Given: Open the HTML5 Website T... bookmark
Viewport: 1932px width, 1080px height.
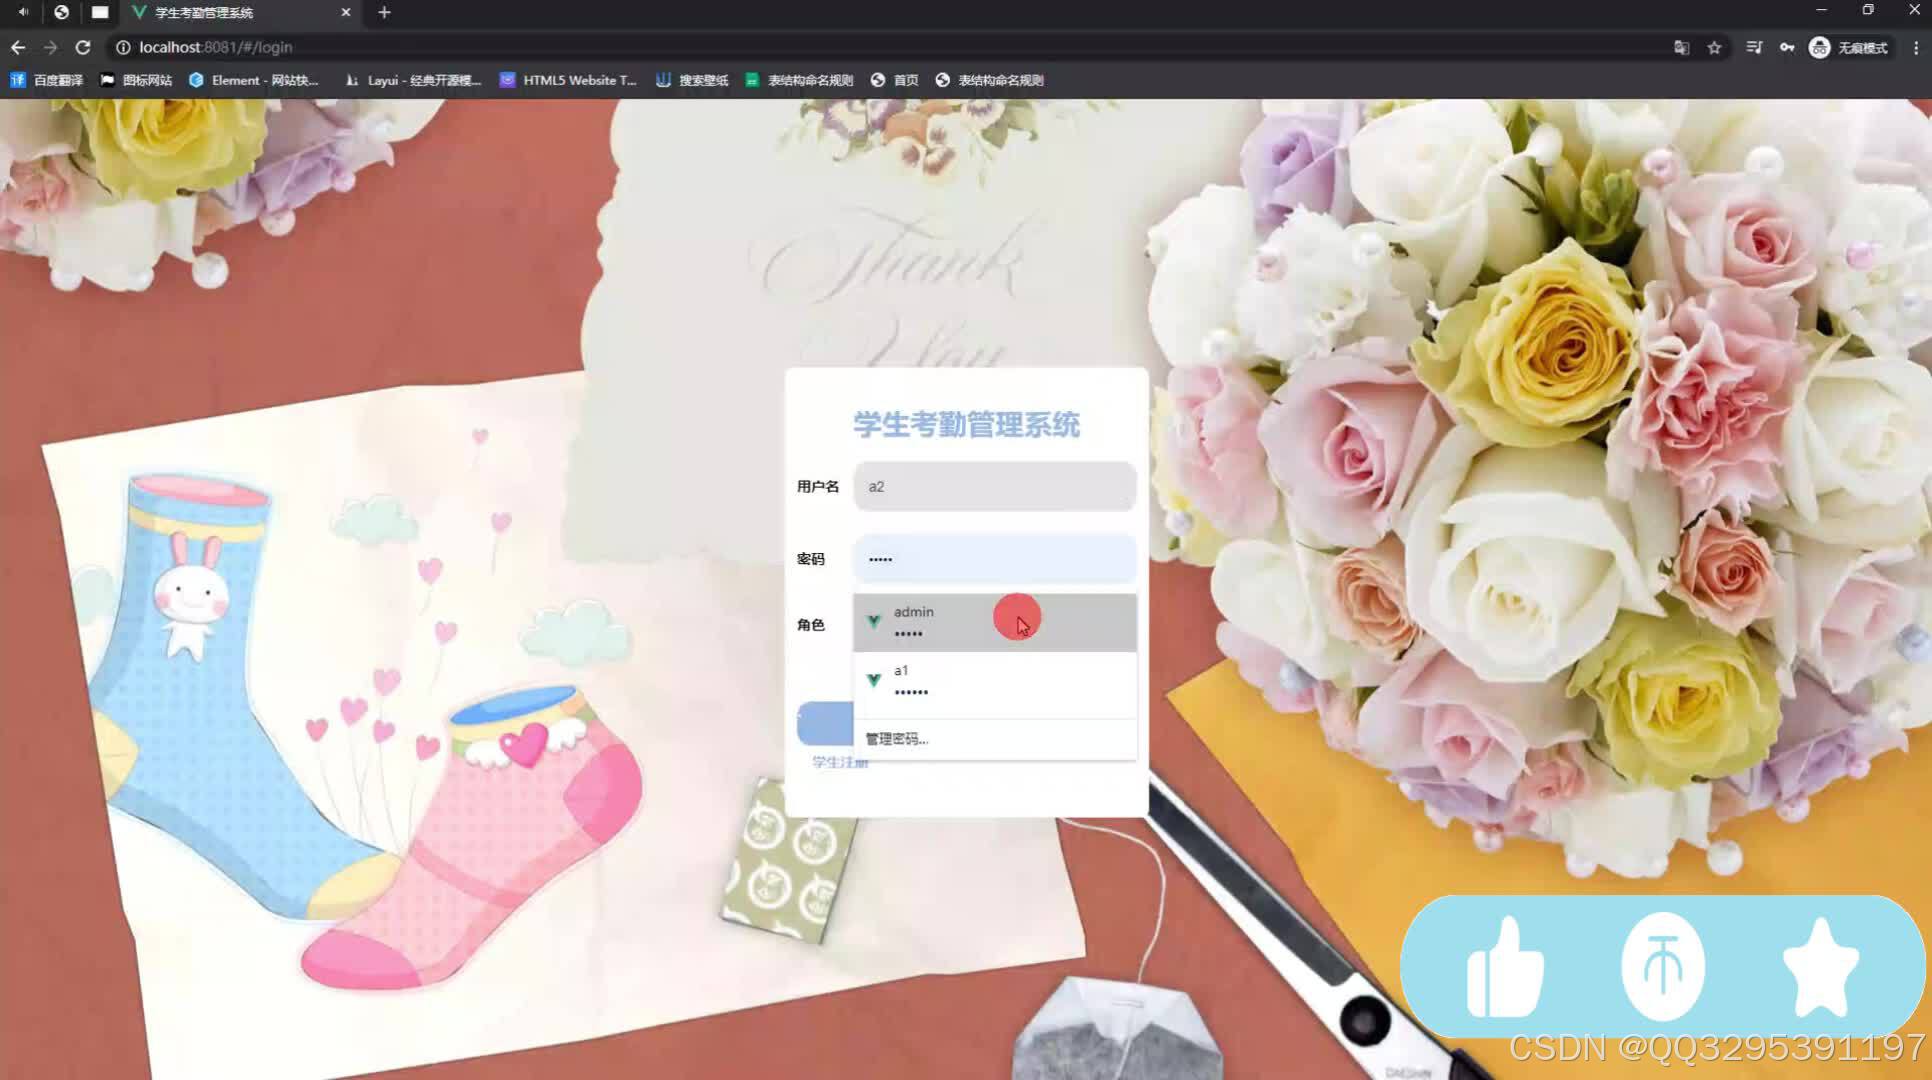Looking at the screenshot, I should tap(568, 80).
